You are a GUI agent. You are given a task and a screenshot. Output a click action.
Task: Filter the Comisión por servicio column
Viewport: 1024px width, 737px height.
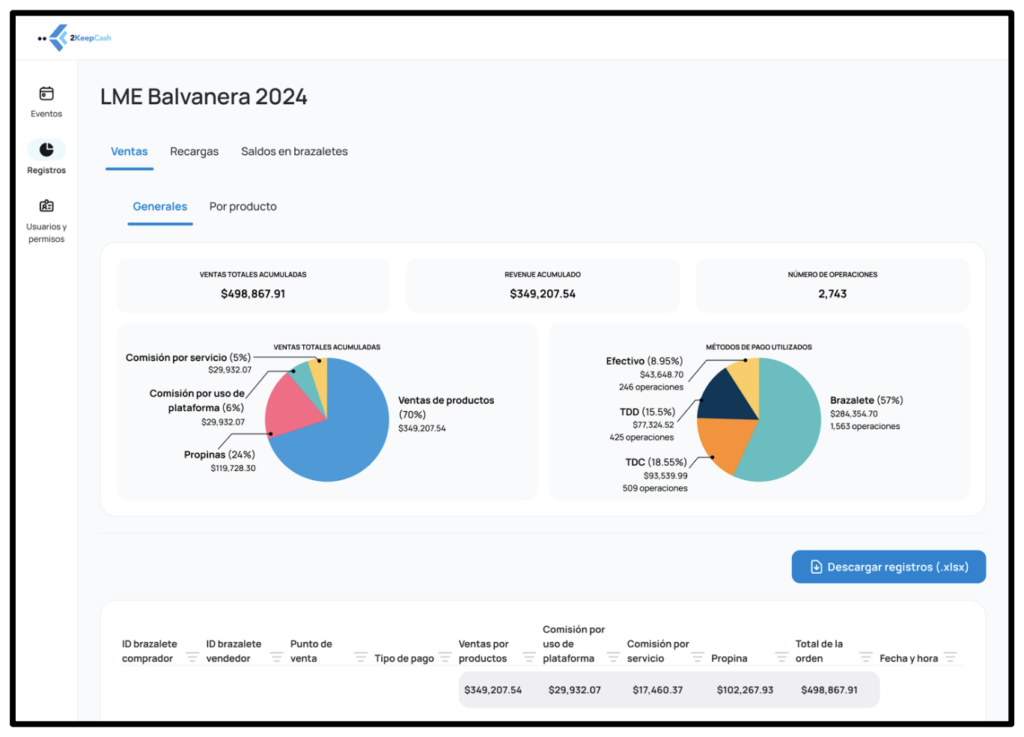(x=697, y=657)
